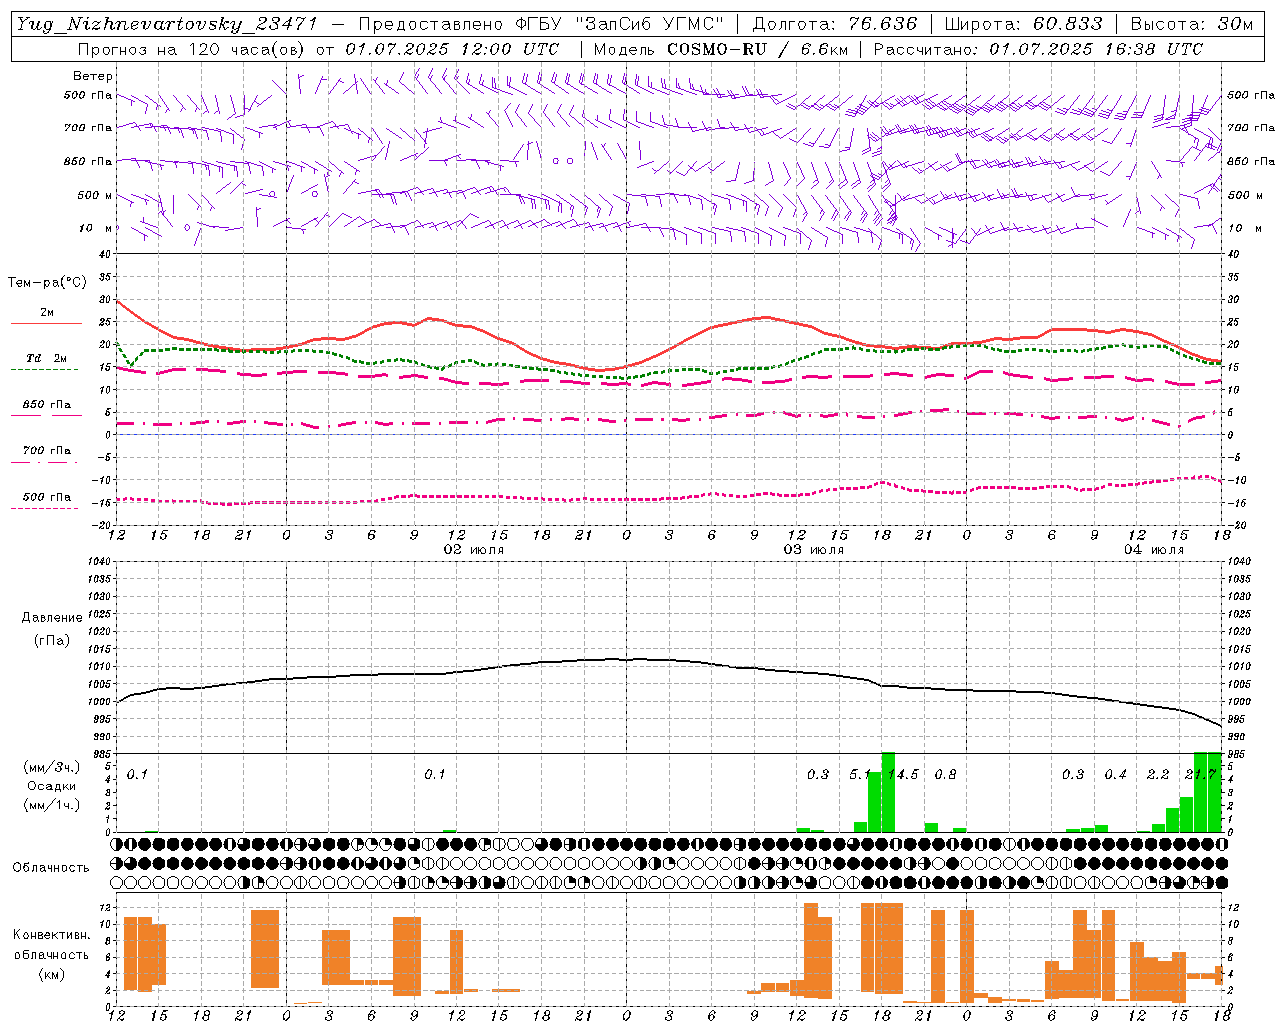The image size is (1280, 1024).
Task: Click 'Прогноз на 120 часа(ов)' forecast text
Action: pyautogui.click(x=191, y=49)
